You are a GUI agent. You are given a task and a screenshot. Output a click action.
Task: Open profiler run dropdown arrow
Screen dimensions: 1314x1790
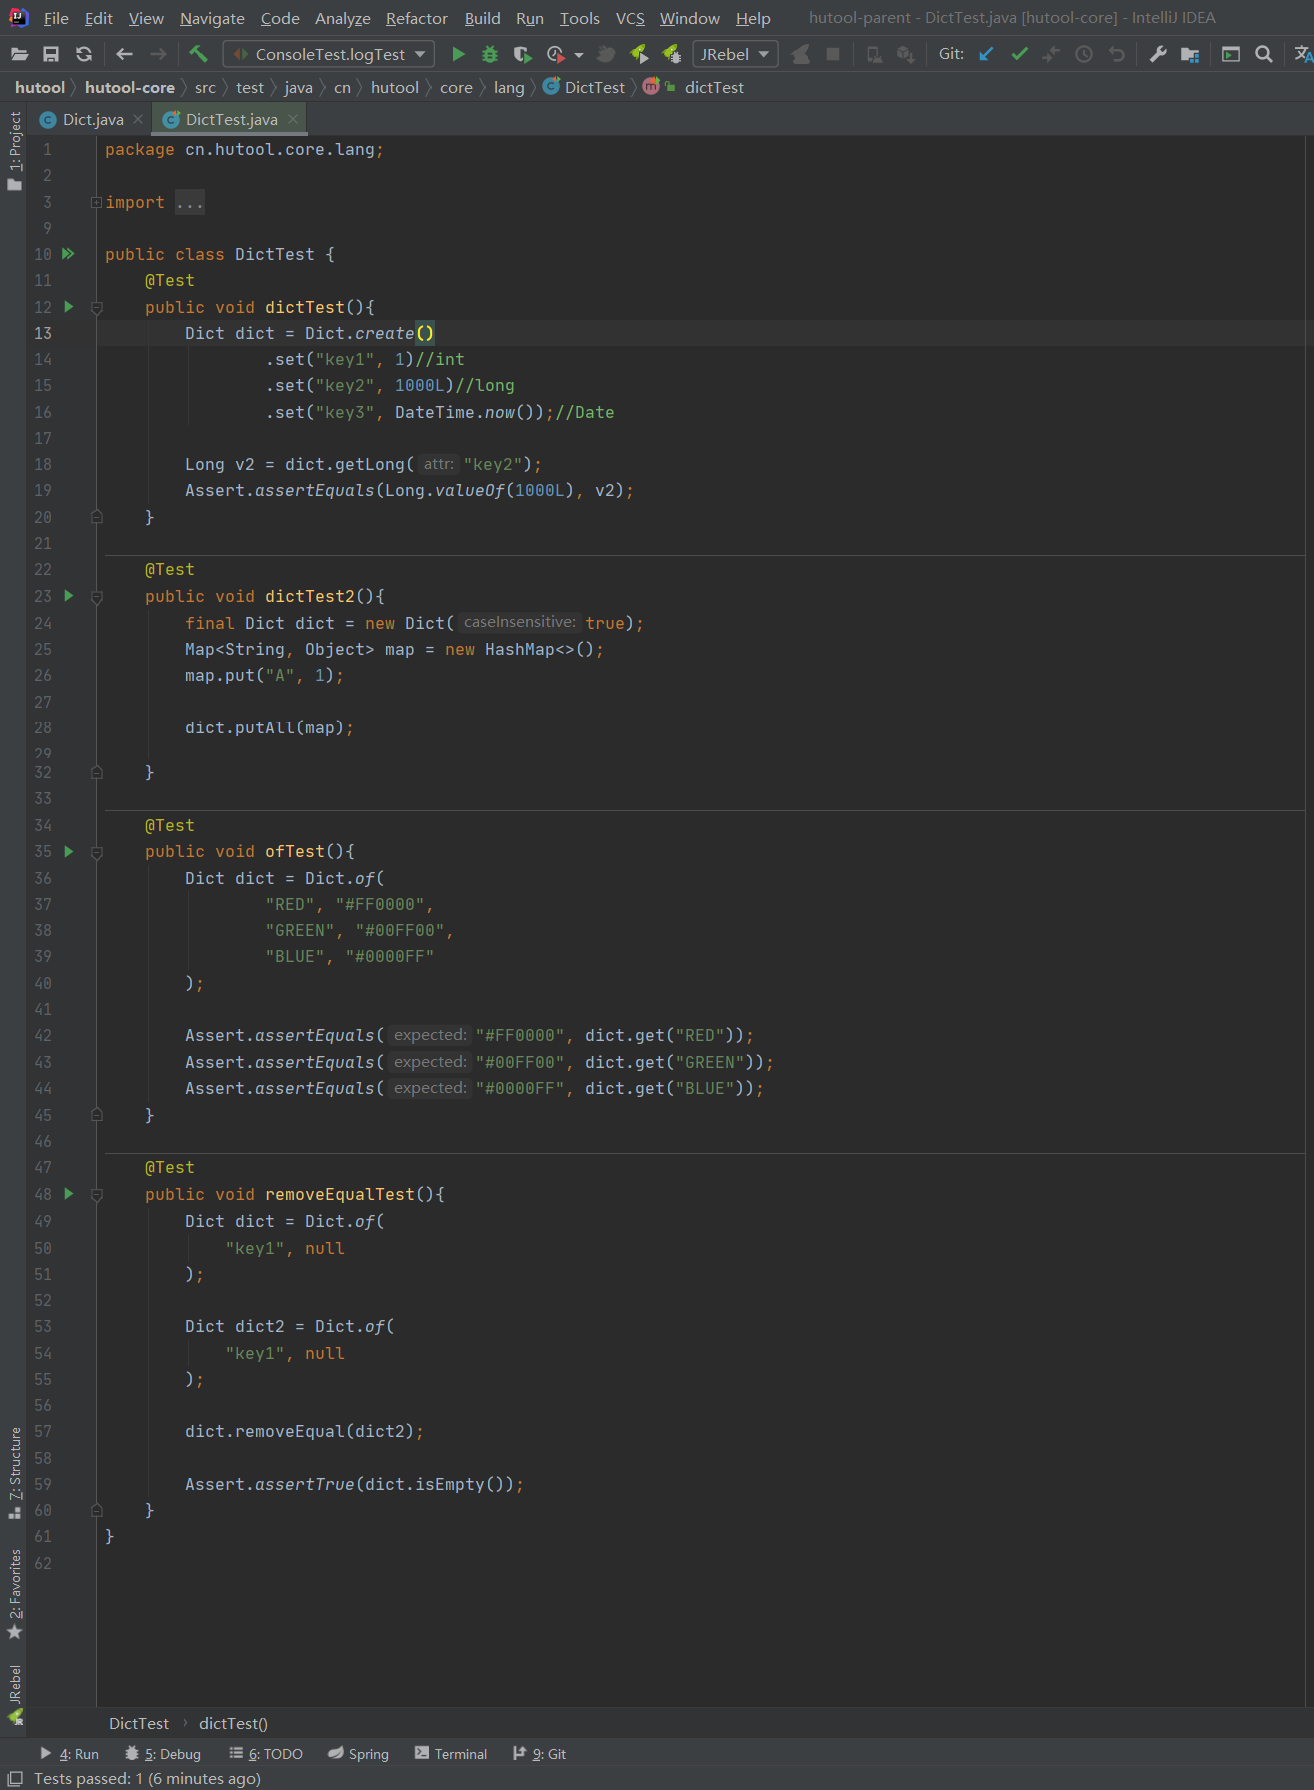(x=579, y=55)
